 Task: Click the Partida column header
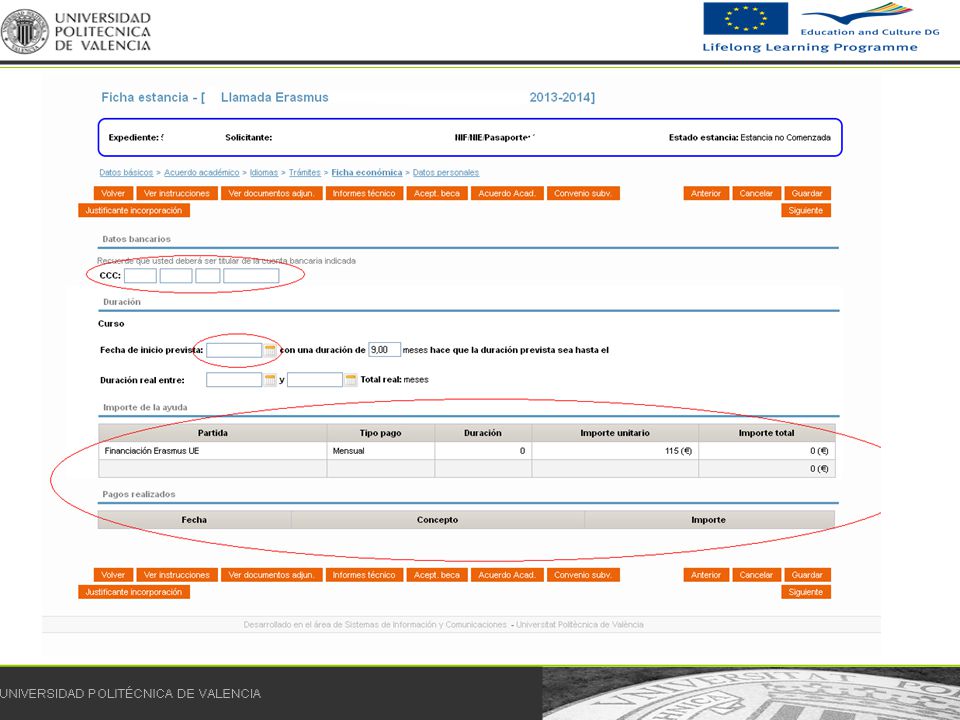point(212,433)
